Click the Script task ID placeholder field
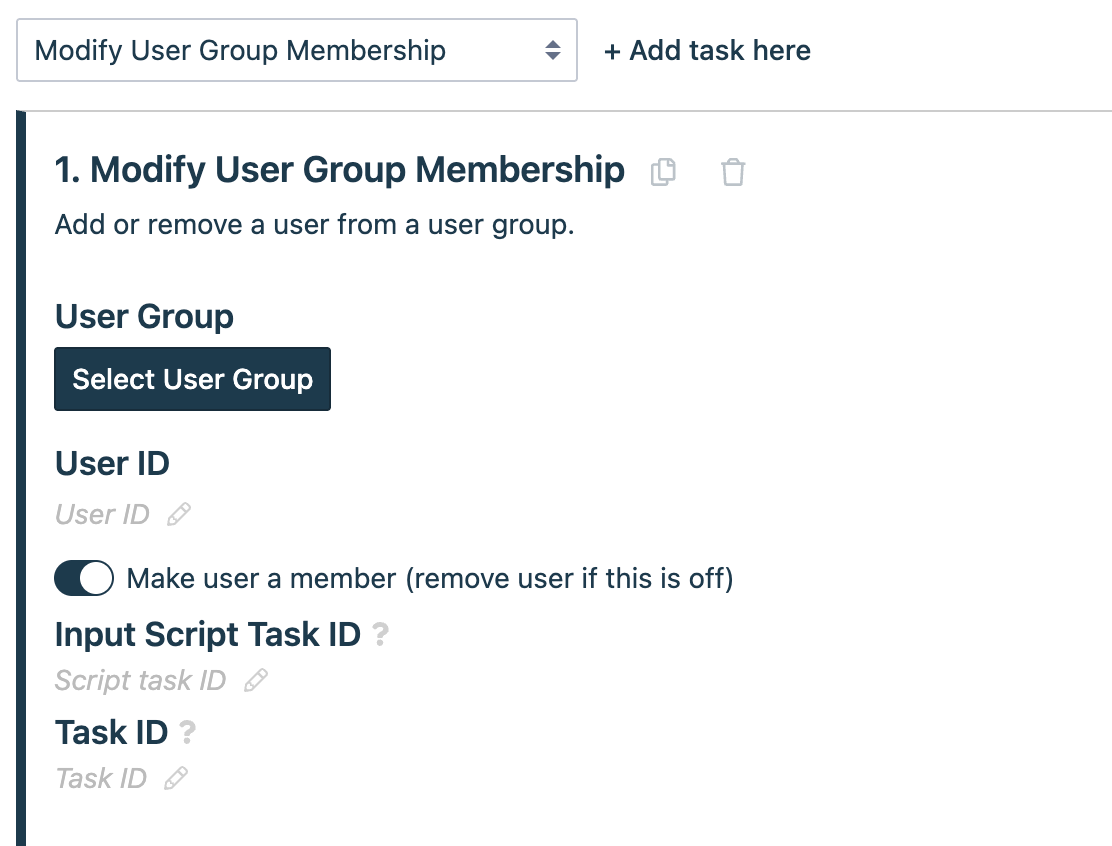 pos(140,680)
